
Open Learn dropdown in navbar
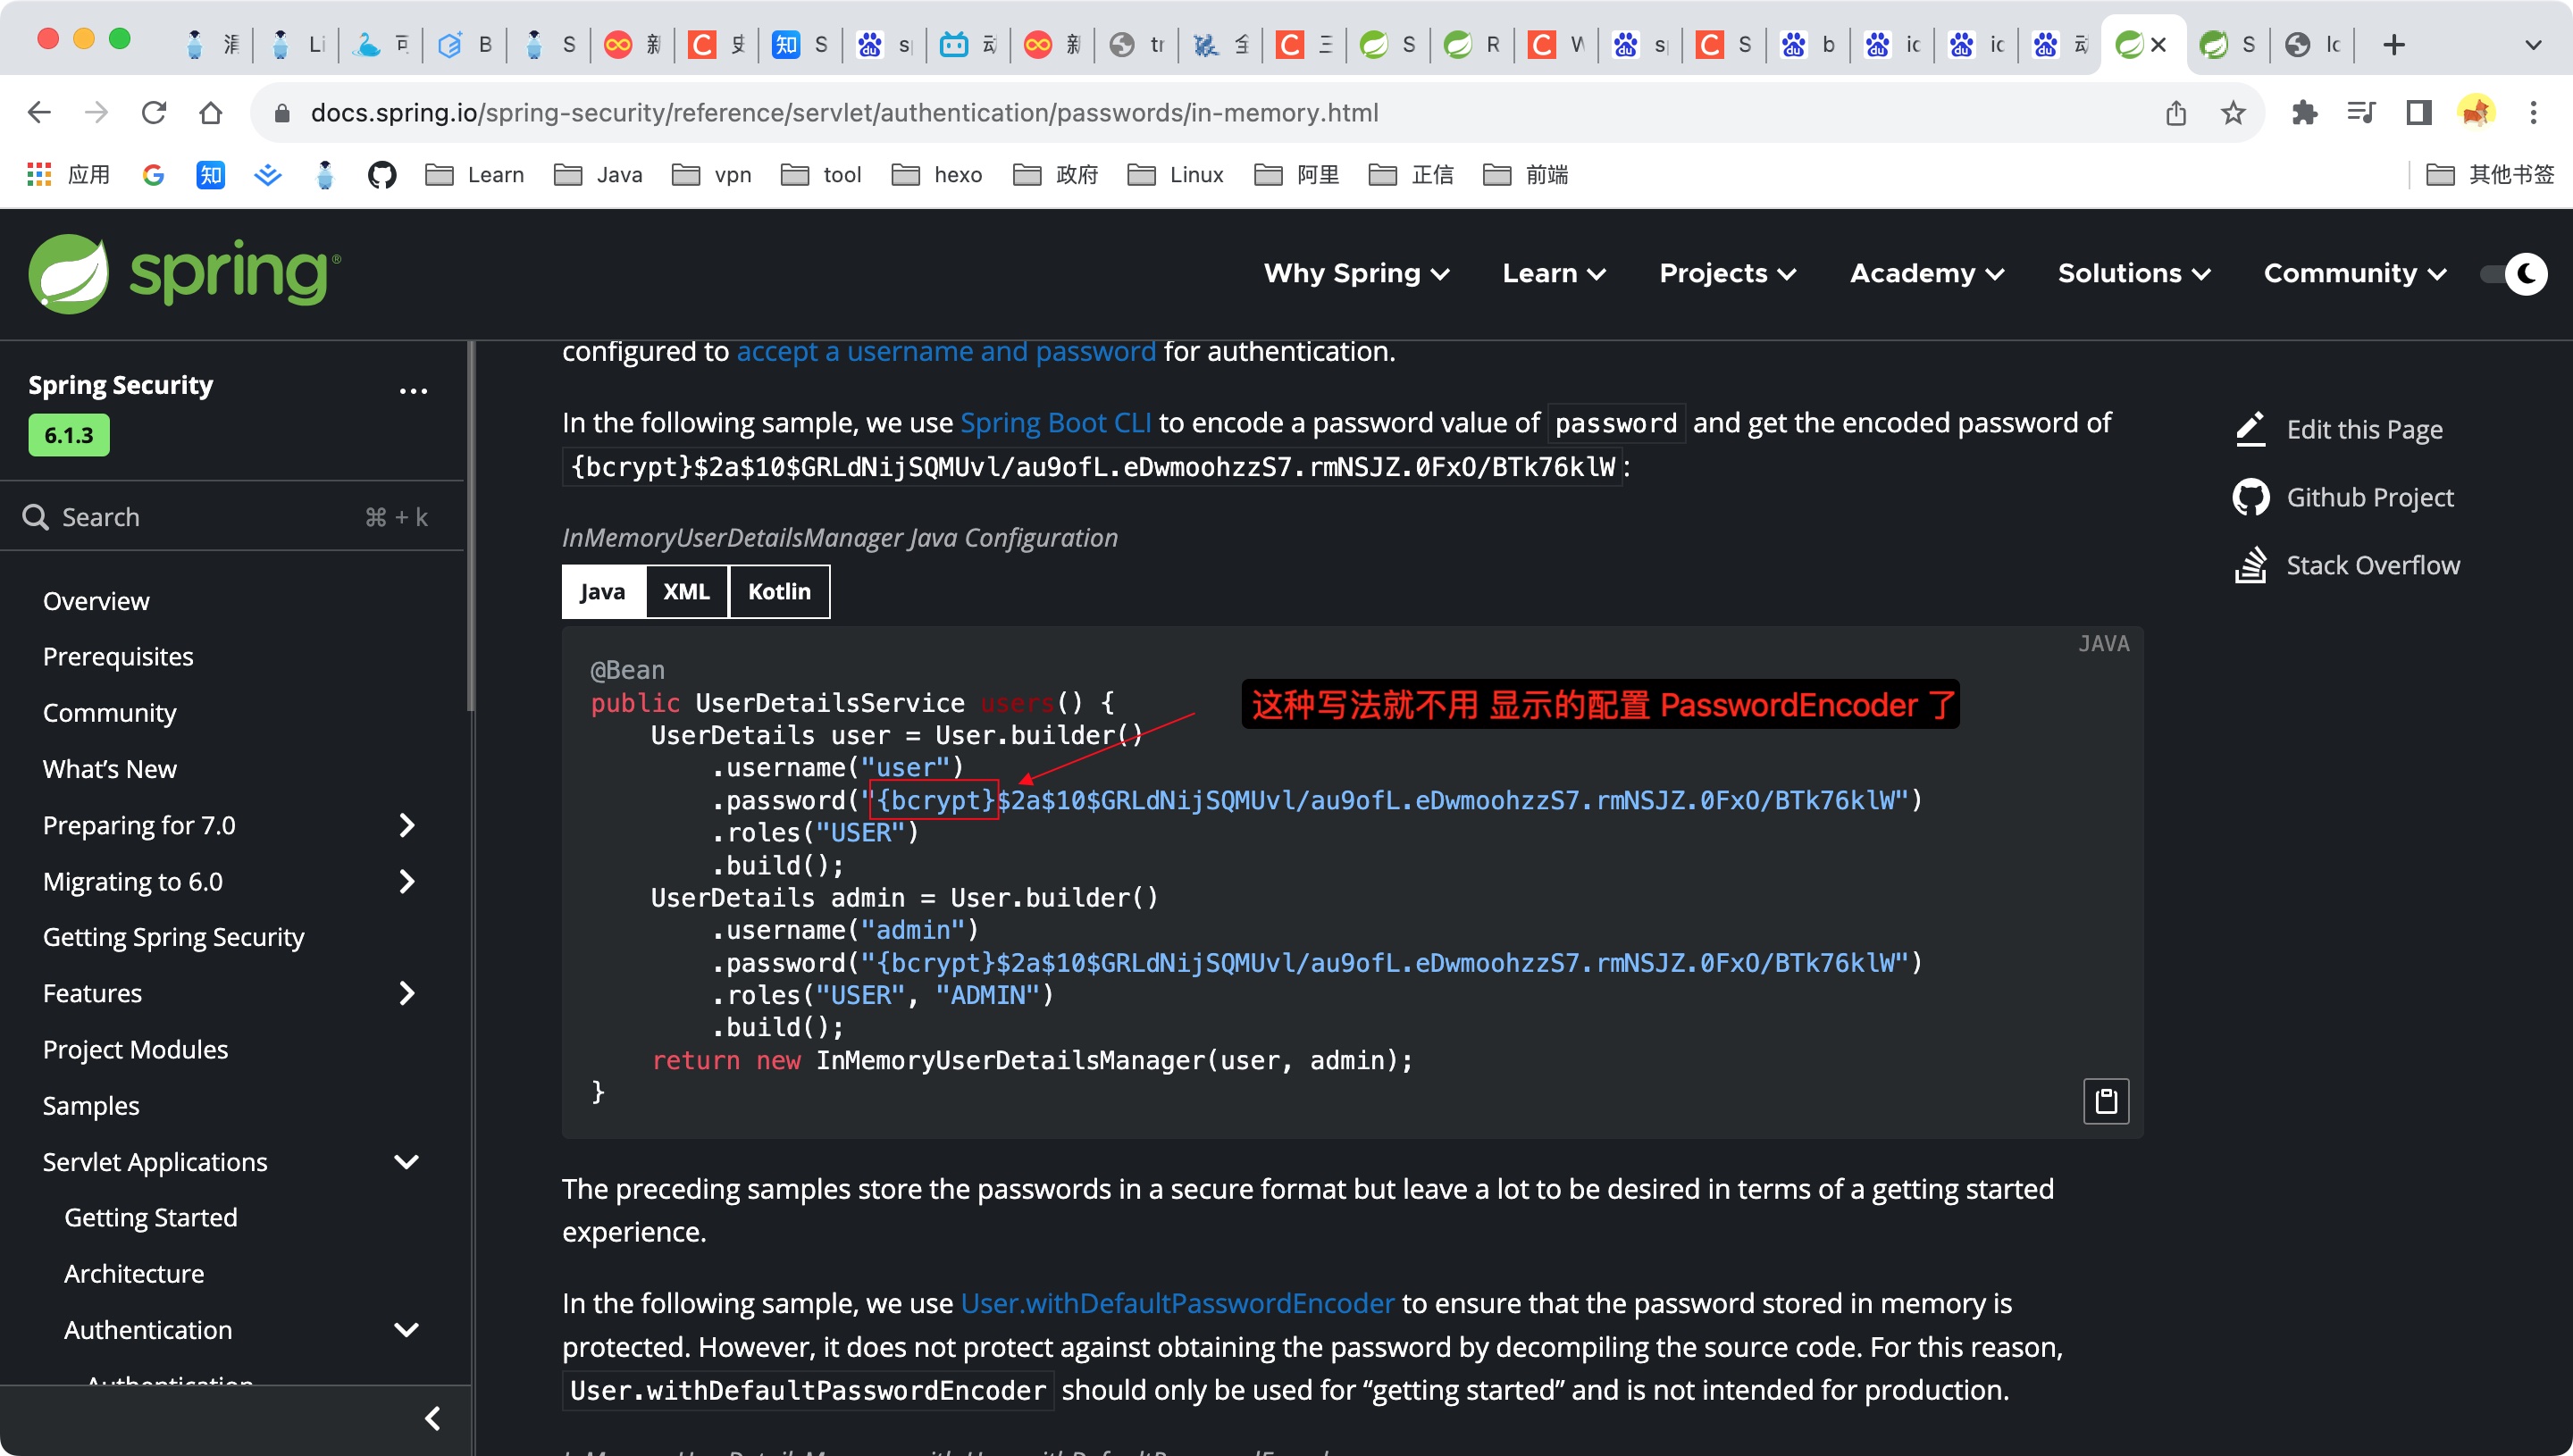coord(1554,273)
